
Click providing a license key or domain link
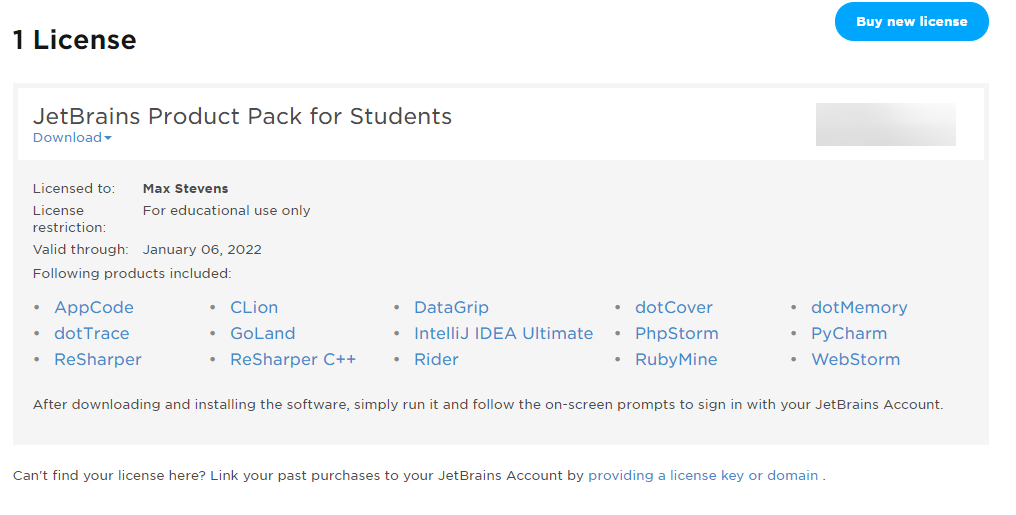click(703, 476)
